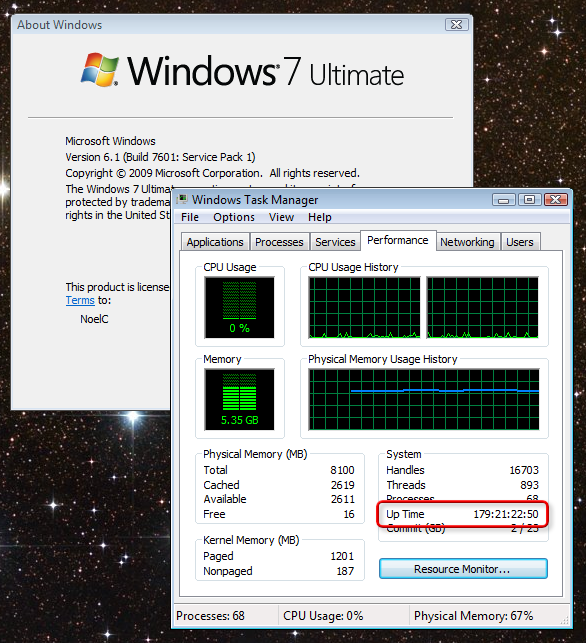Open the View menu in Task Manager
The image size is (586, 643).
pos(281,217)
